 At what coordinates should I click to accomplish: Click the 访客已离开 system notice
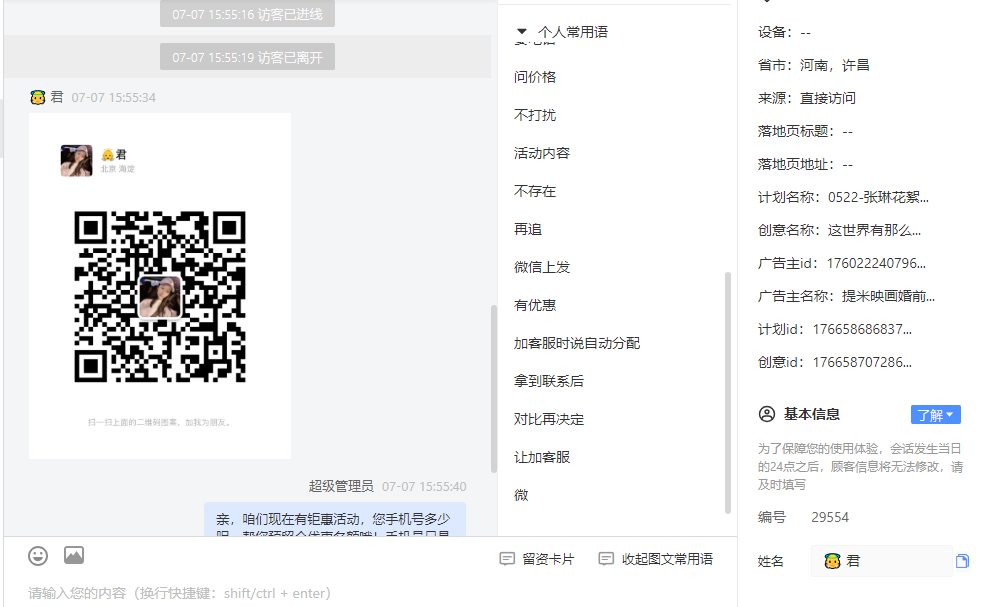(x=247, y=57)
